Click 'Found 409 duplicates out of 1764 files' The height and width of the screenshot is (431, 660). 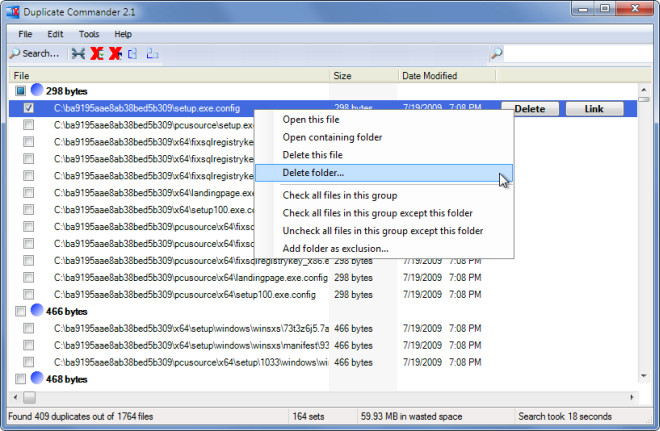point(80,416)
